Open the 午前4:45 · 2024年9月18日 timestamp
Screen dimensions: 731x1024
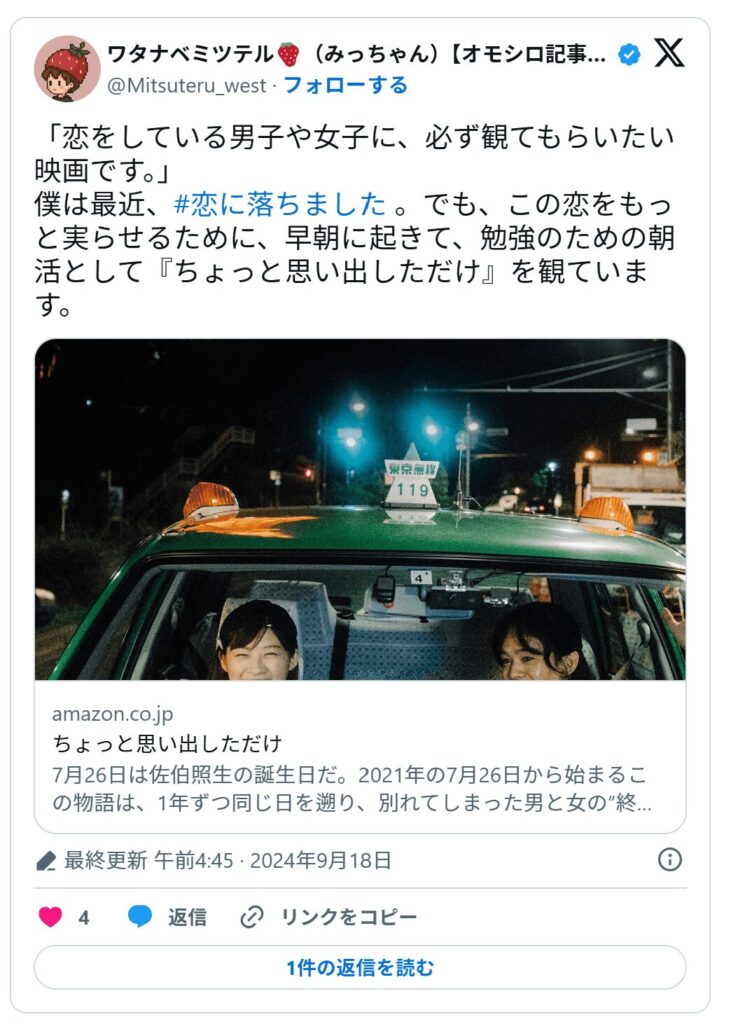[x=272, y=860]
